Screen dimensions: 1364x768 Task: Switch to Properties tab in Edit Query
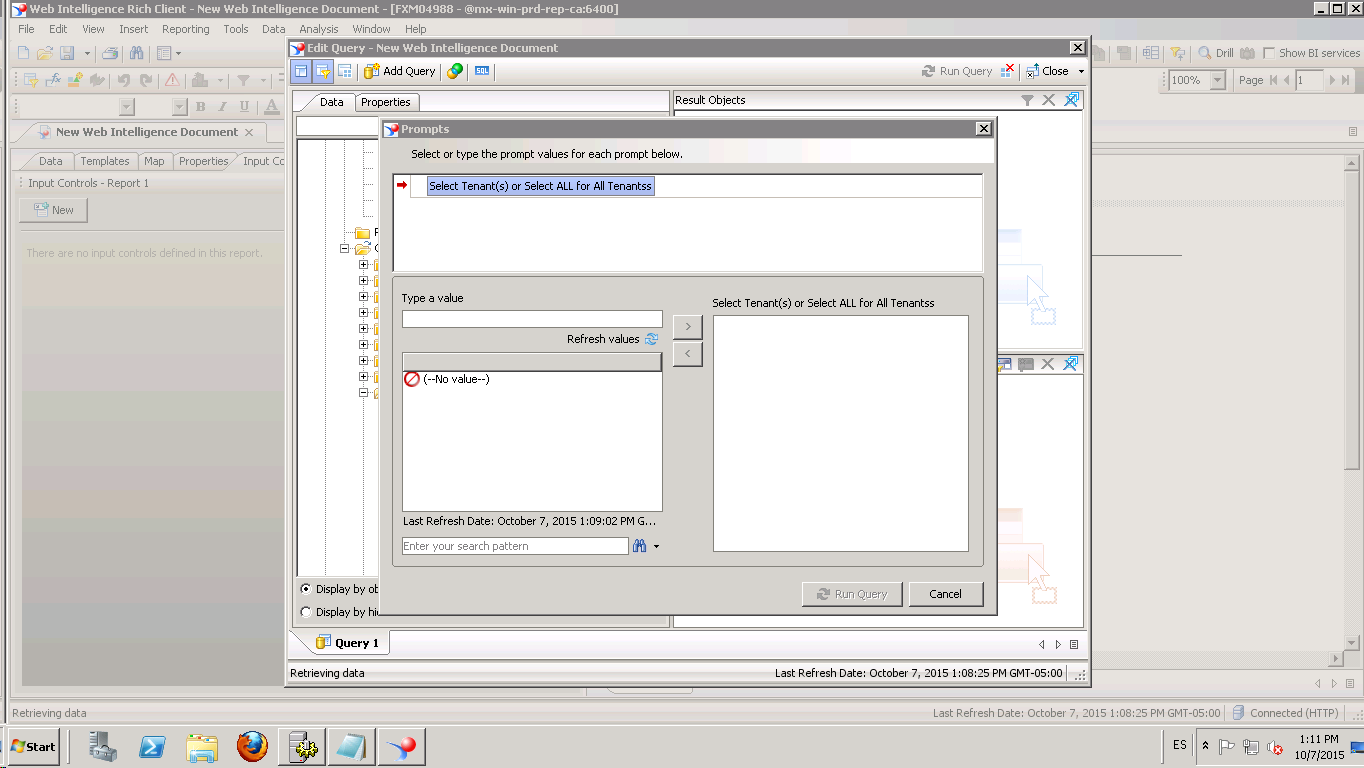point(386,102)
